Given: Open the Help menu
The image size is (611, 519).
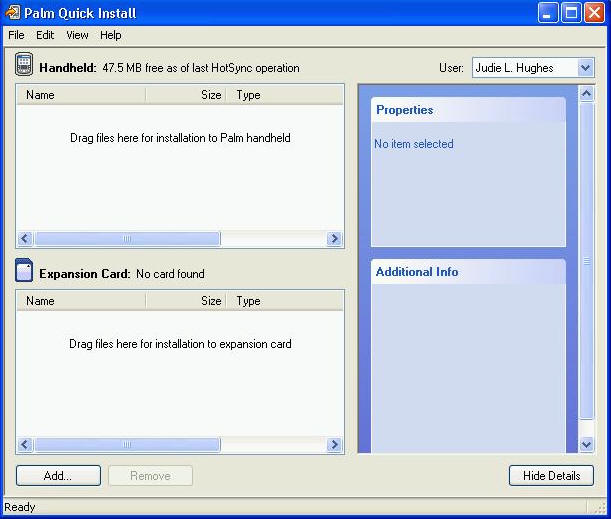Looking at the screenshot, I should (x=111, y=35).
